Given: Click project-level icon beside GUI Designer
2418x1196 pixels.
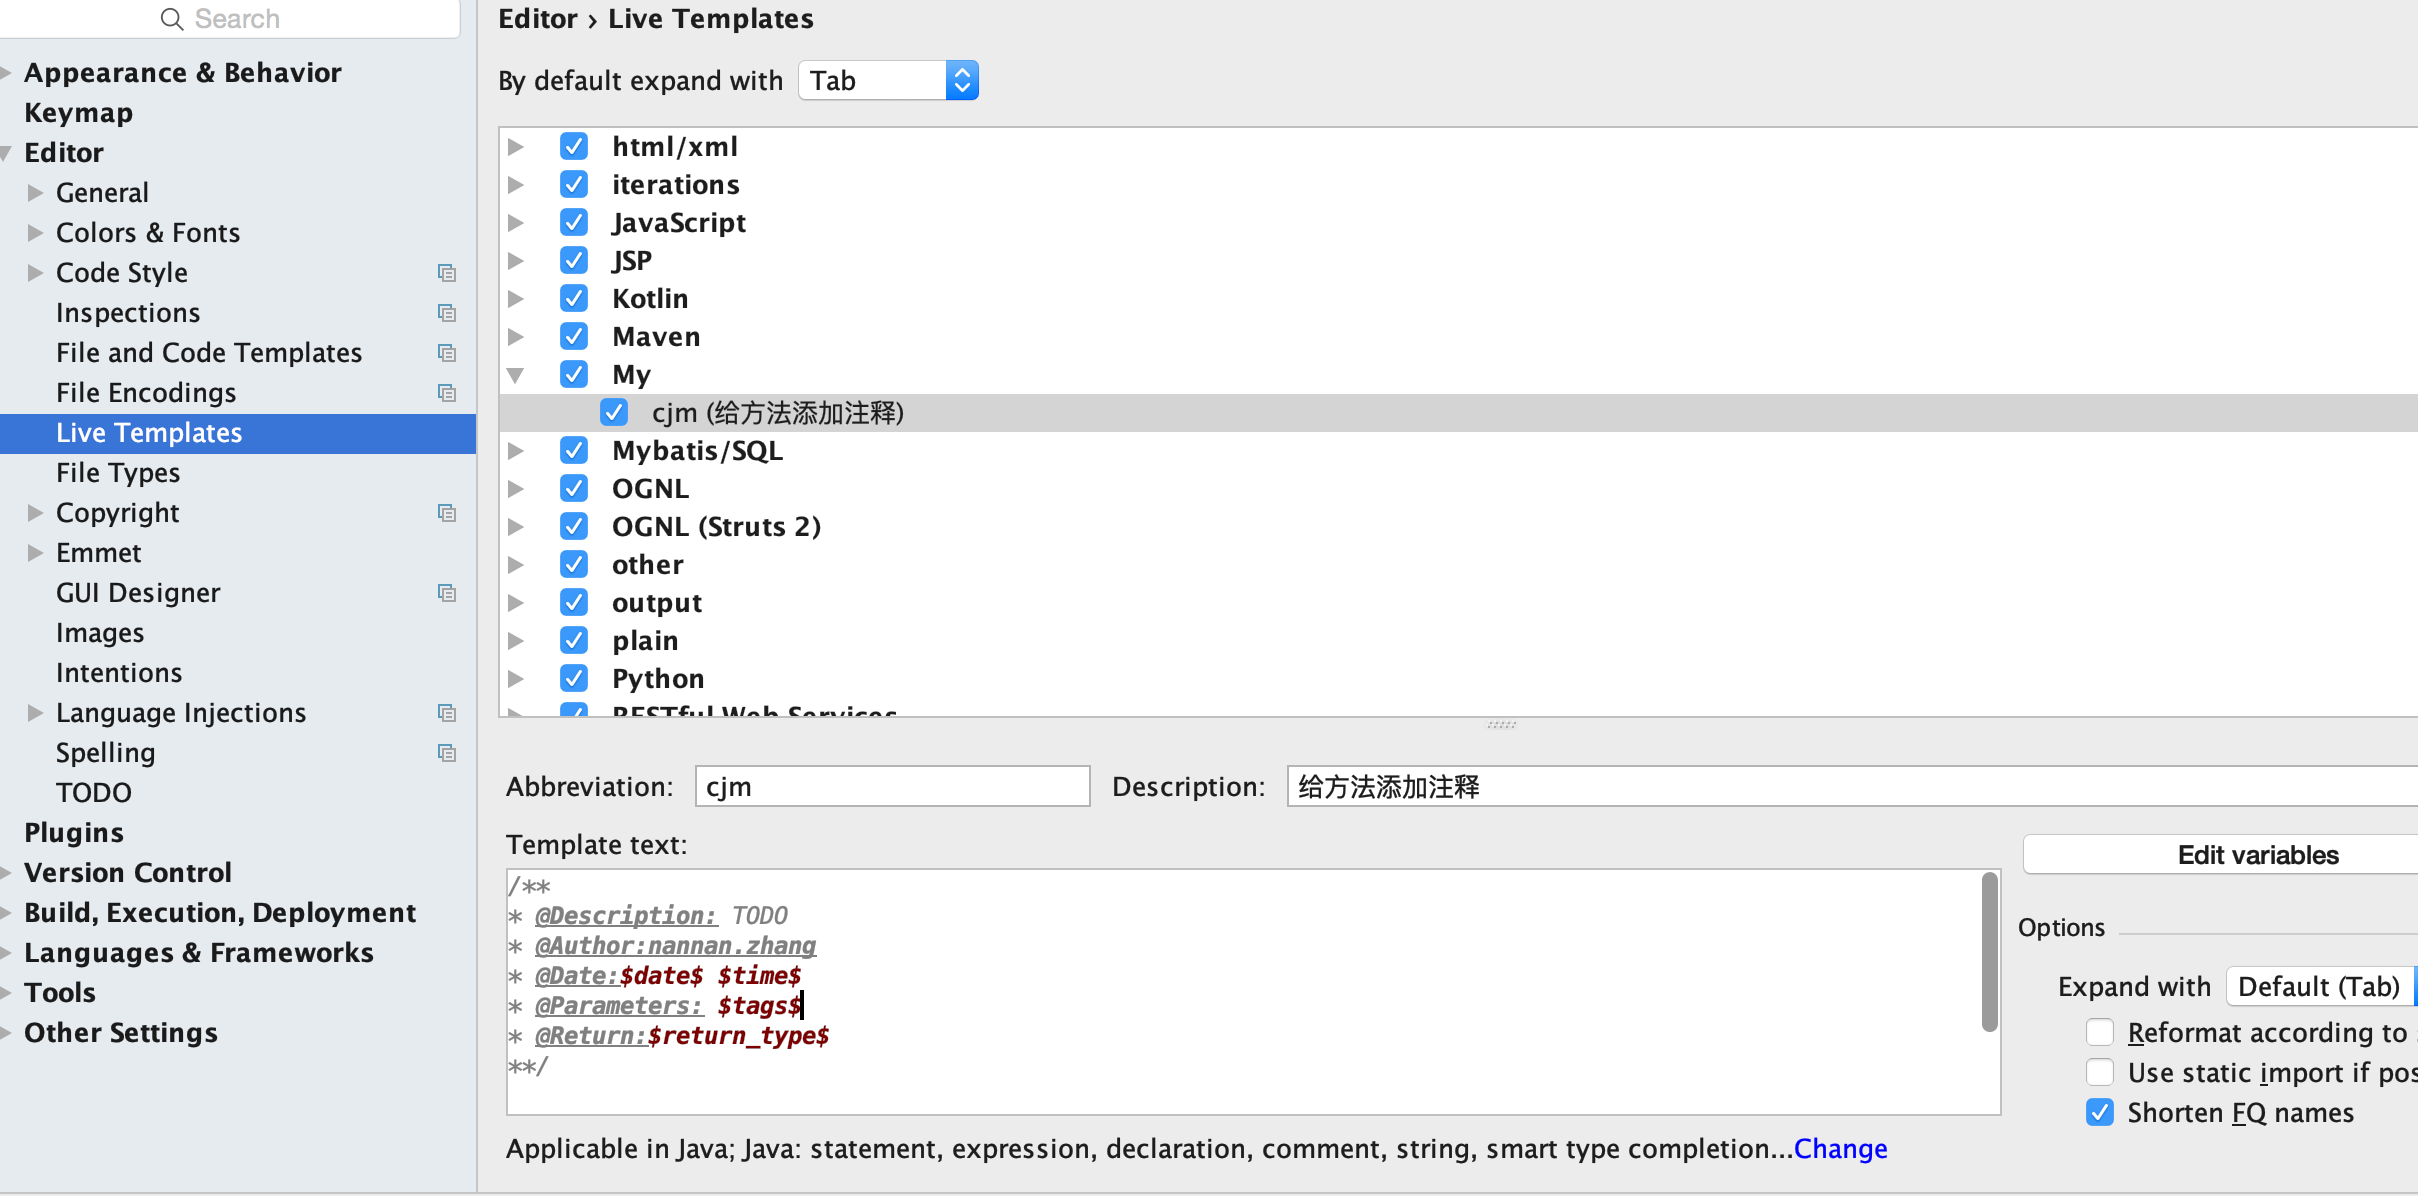Looking at the screenshot, I should point(447,593).
